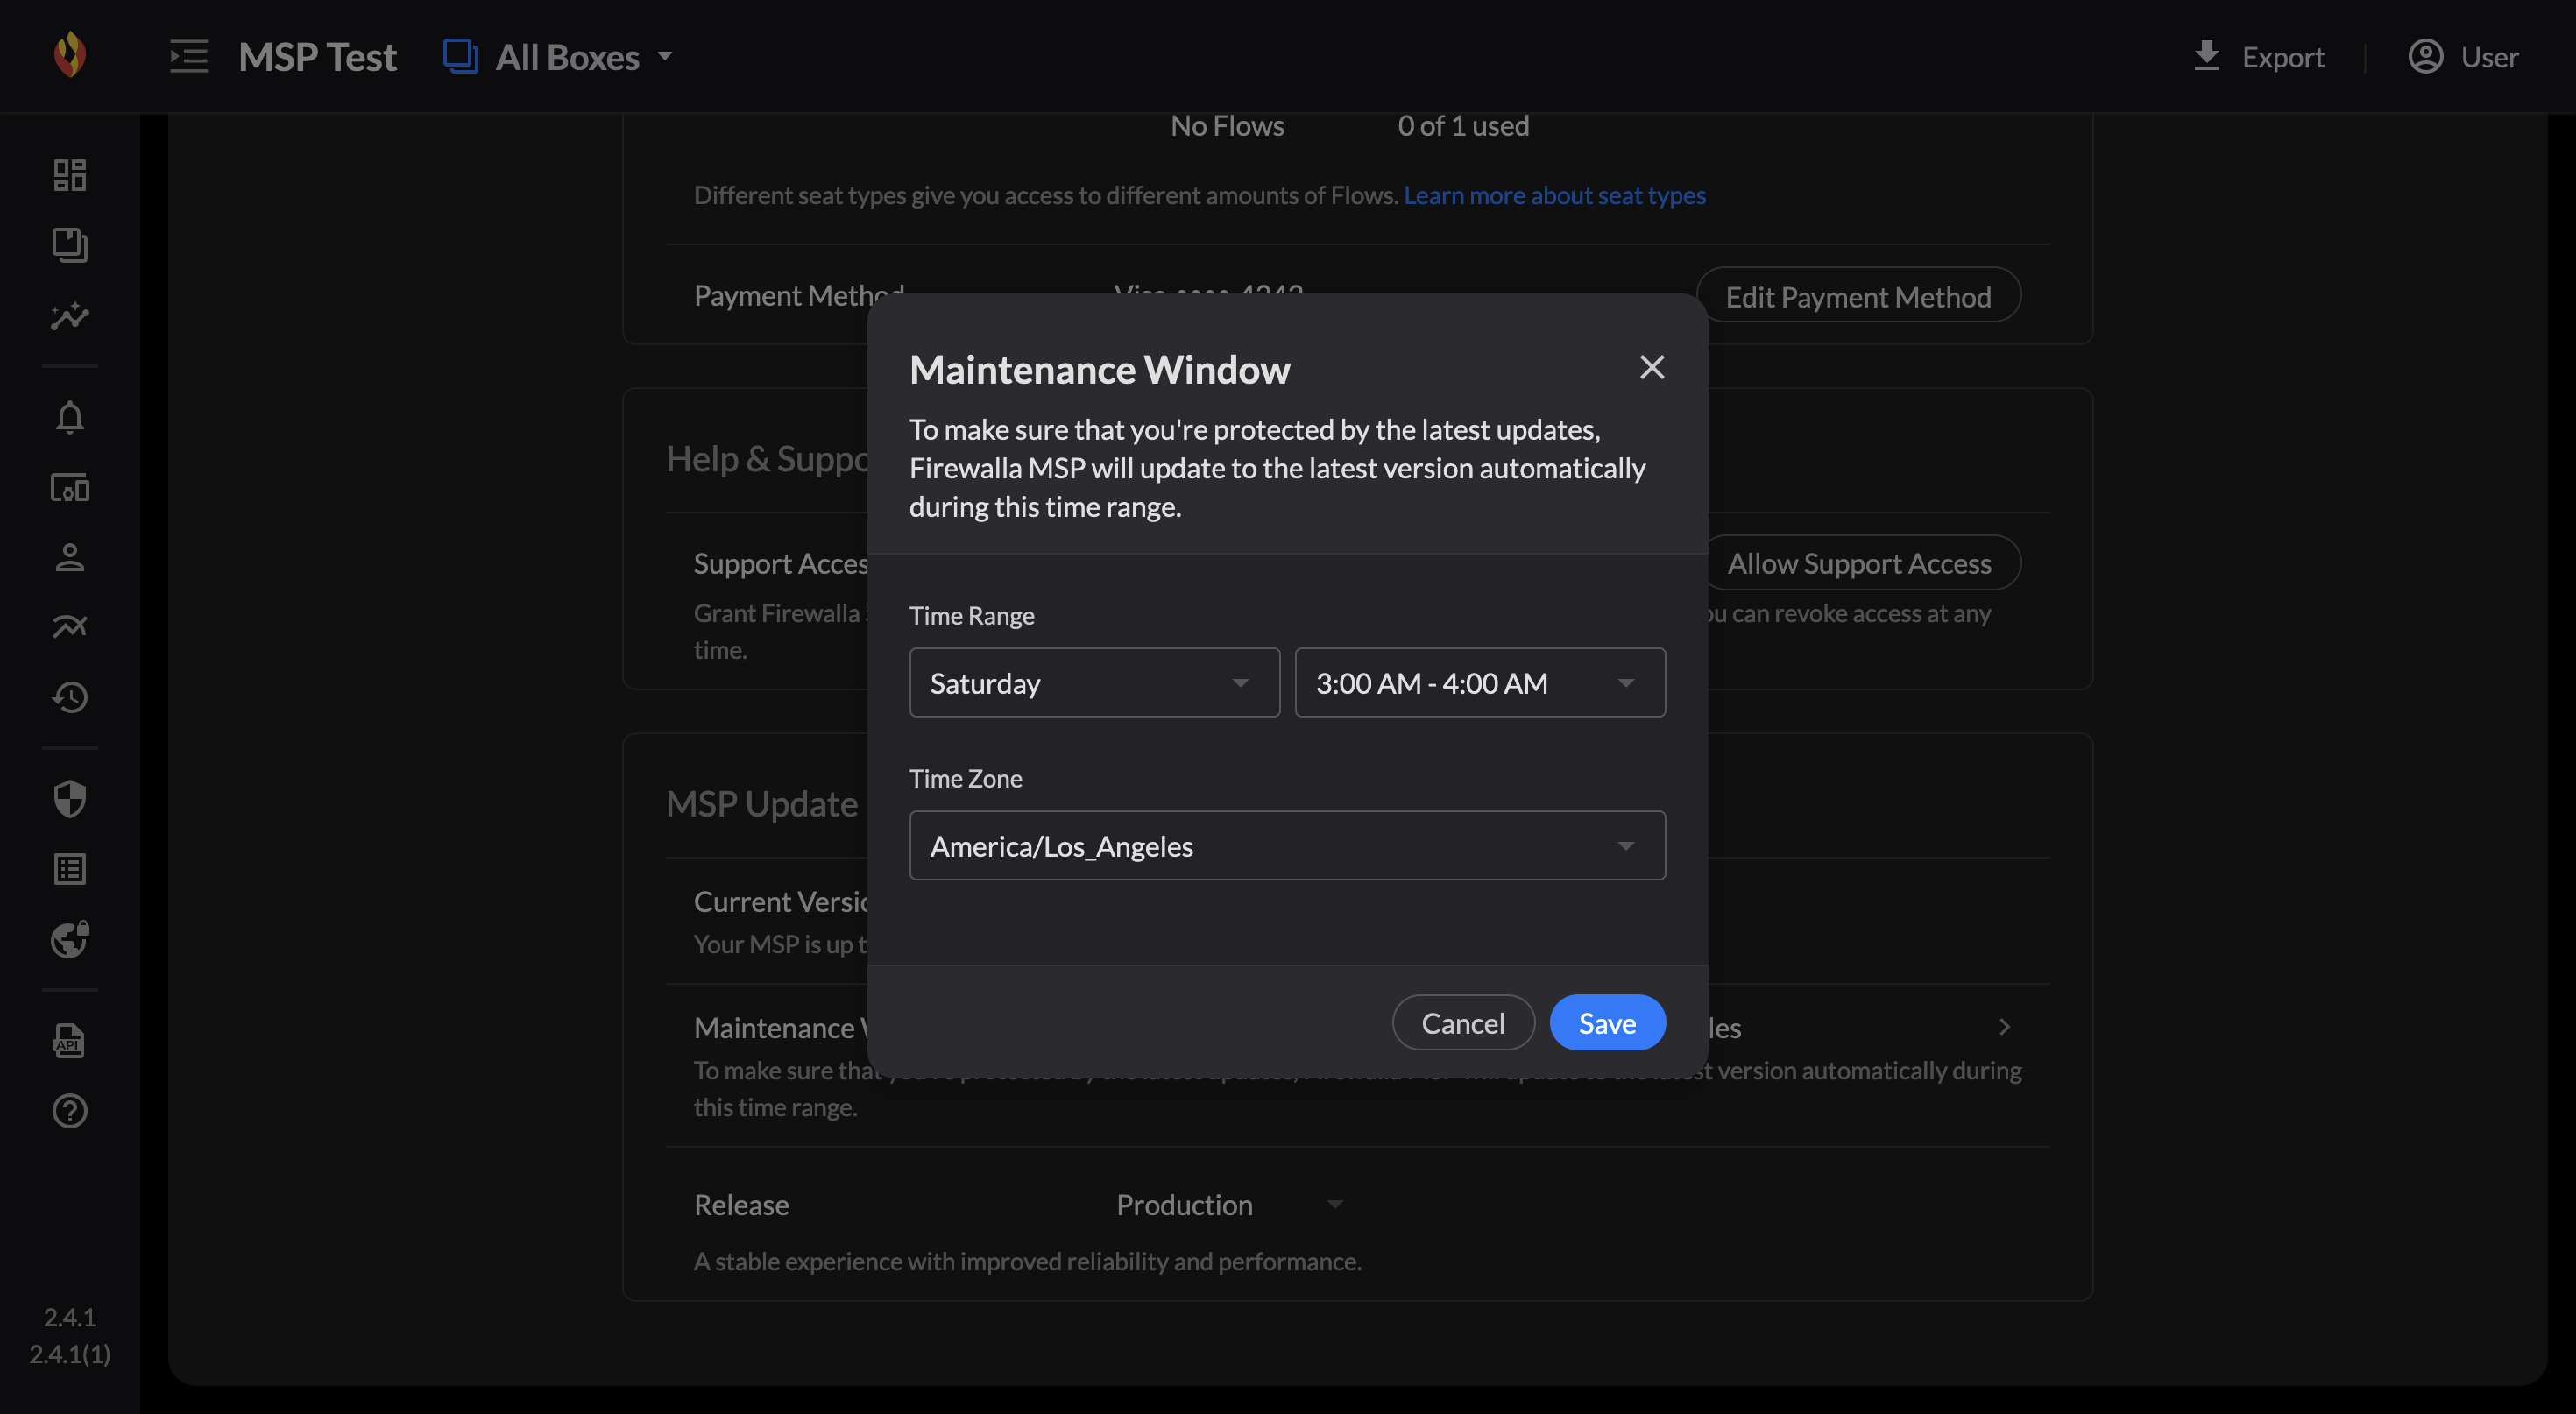Open the Alarms bell icon
Screen dimensions: 2576x1414
(69, 417)
